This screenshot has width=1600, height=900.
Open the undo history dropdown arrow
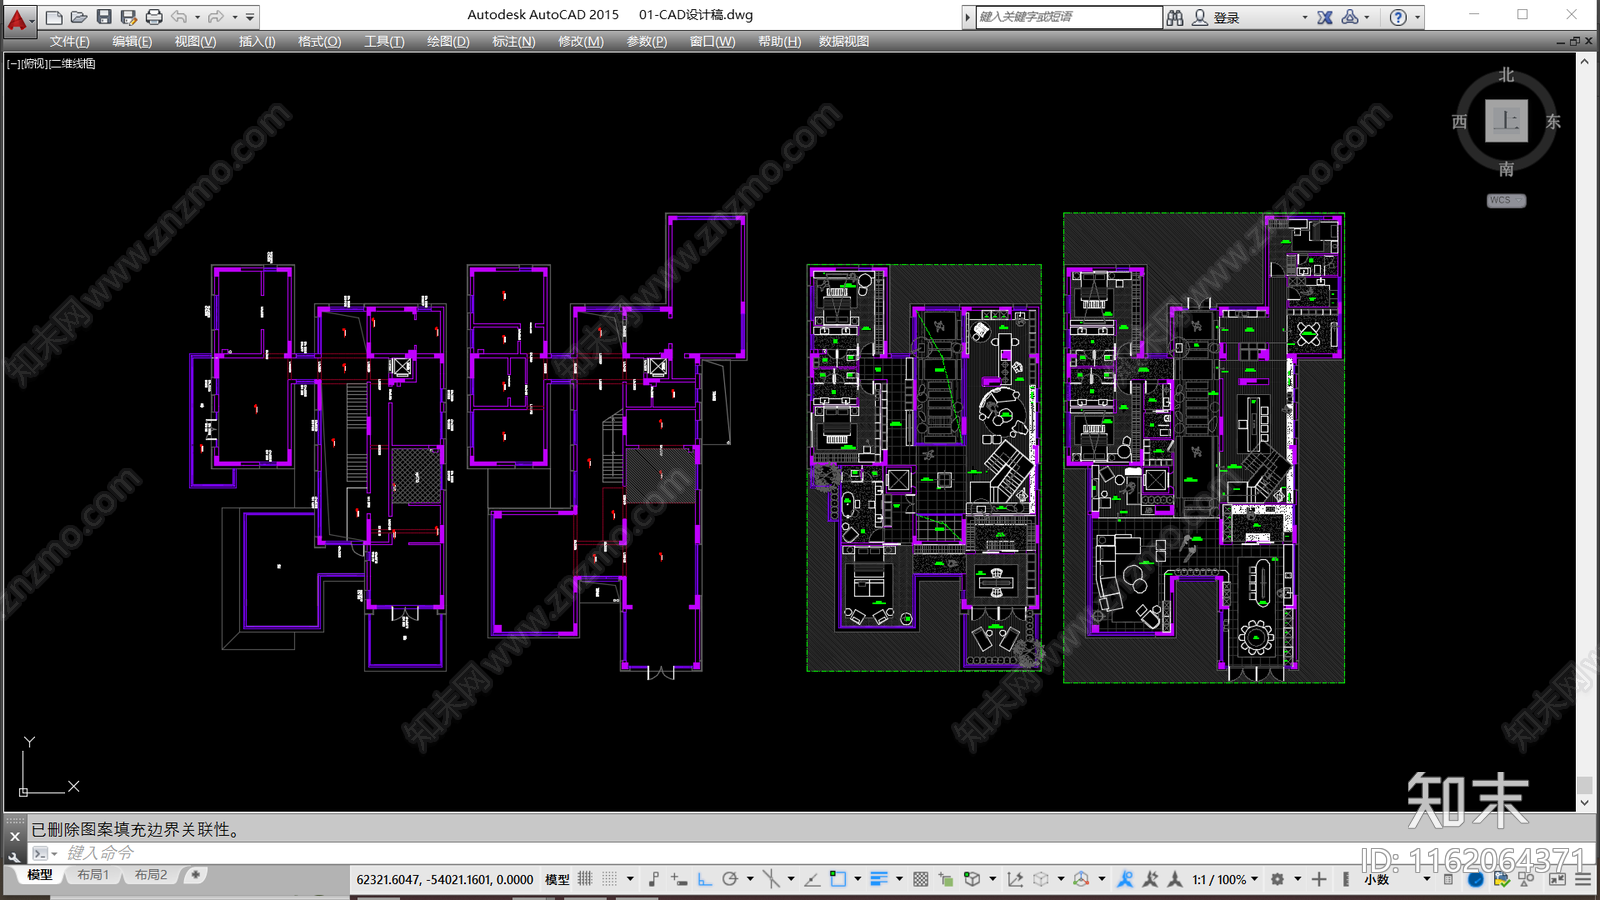coord(197,17)
